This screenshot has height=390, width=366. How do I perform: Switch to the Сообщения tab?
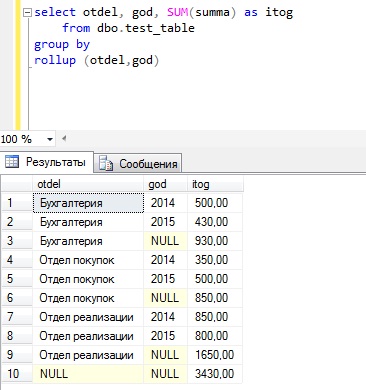[x=138, y=163]
